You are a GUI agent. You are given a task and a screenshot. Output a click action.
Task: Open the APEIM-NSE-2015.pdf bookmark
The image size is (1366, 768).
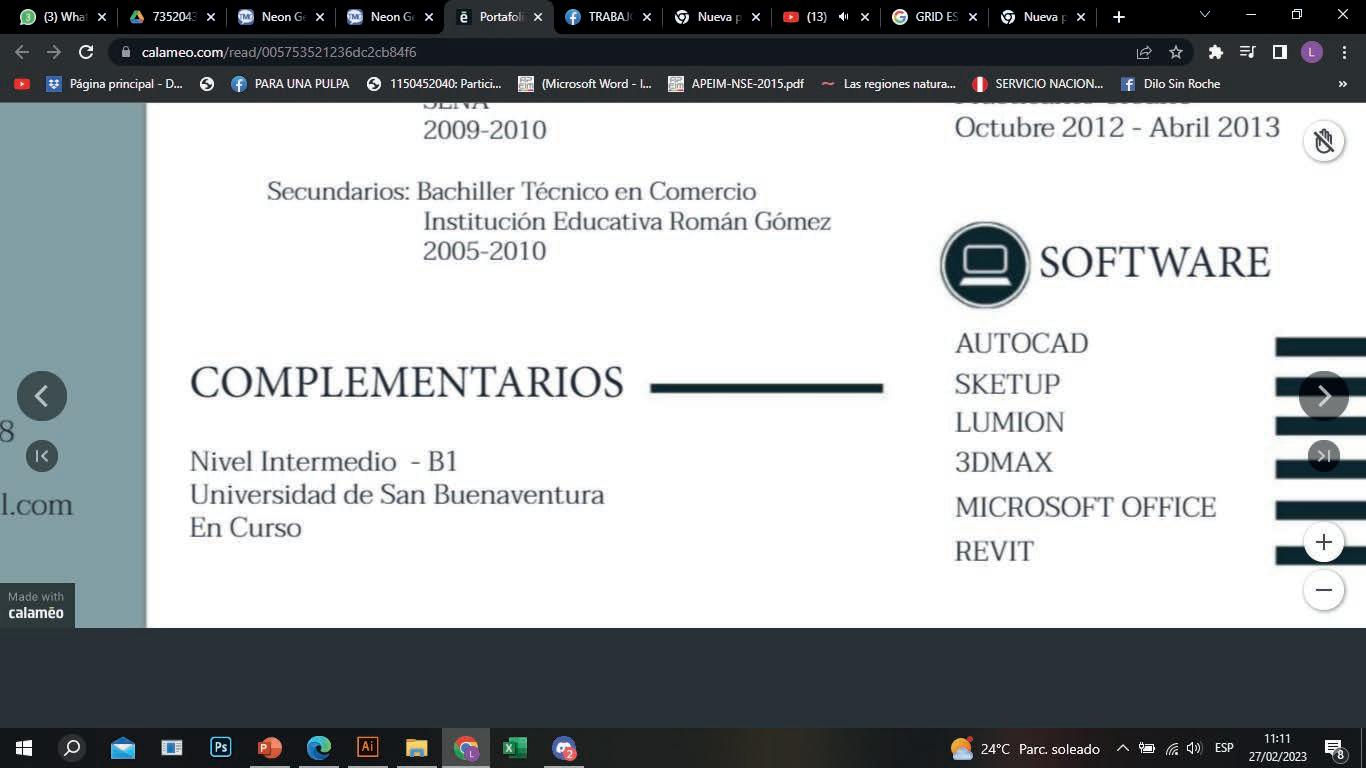[736, 84]
